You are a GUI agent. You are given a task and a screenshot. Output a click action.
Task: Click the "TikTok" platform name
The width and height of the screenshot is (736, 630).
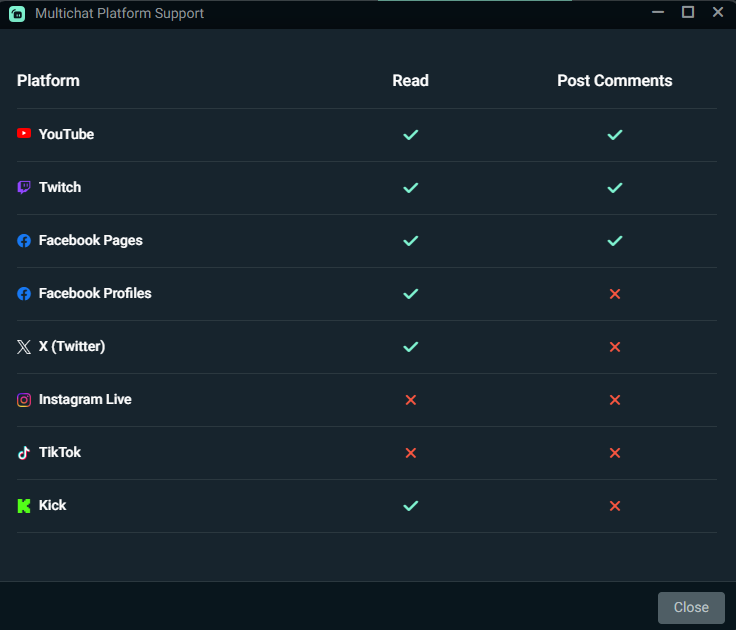(x=60, y=453)
